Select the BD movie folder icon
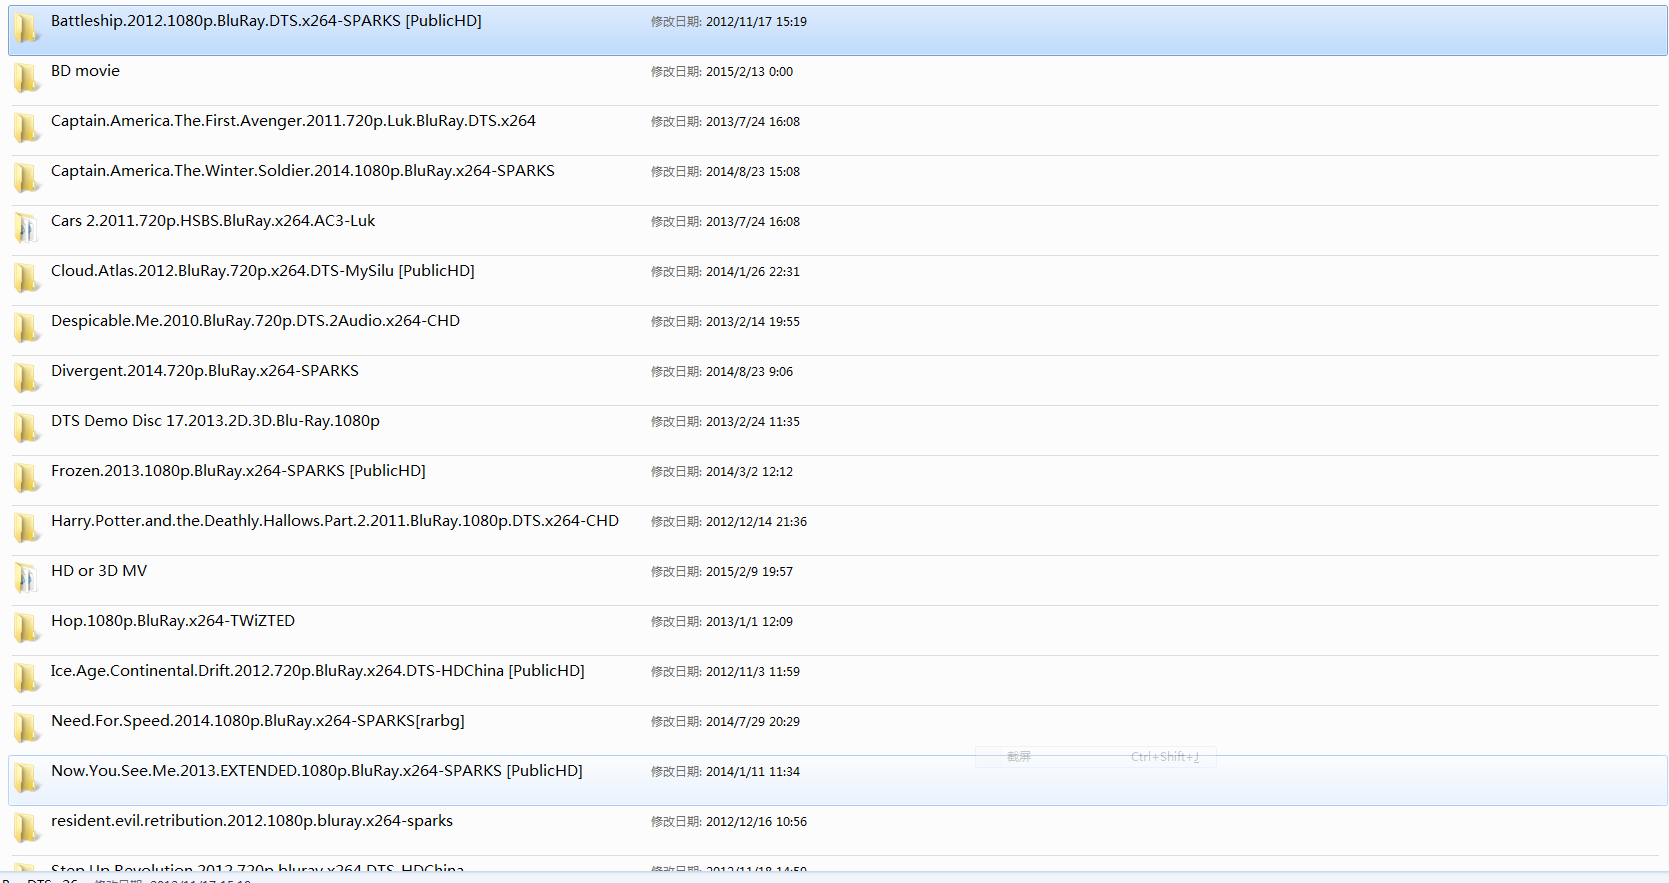This screenshot has height=883, width=1669. [x=27, y=79]
